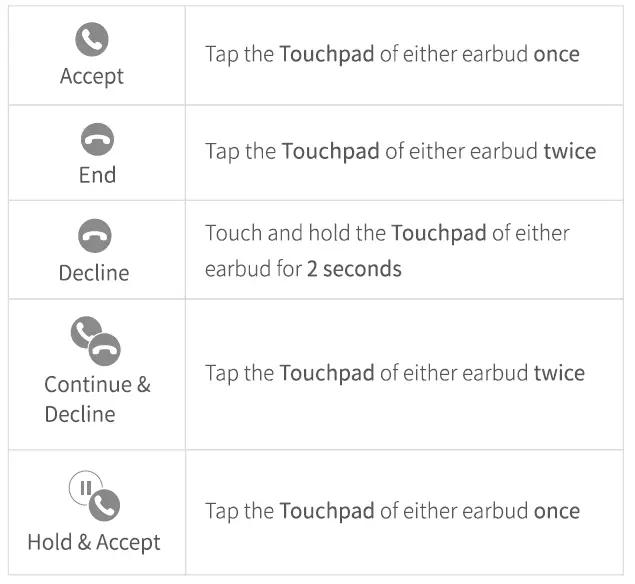The height and width of the screenshot is (584, 635).
Task: Click the touch and hold instruction text
Action: click(387, 250)
